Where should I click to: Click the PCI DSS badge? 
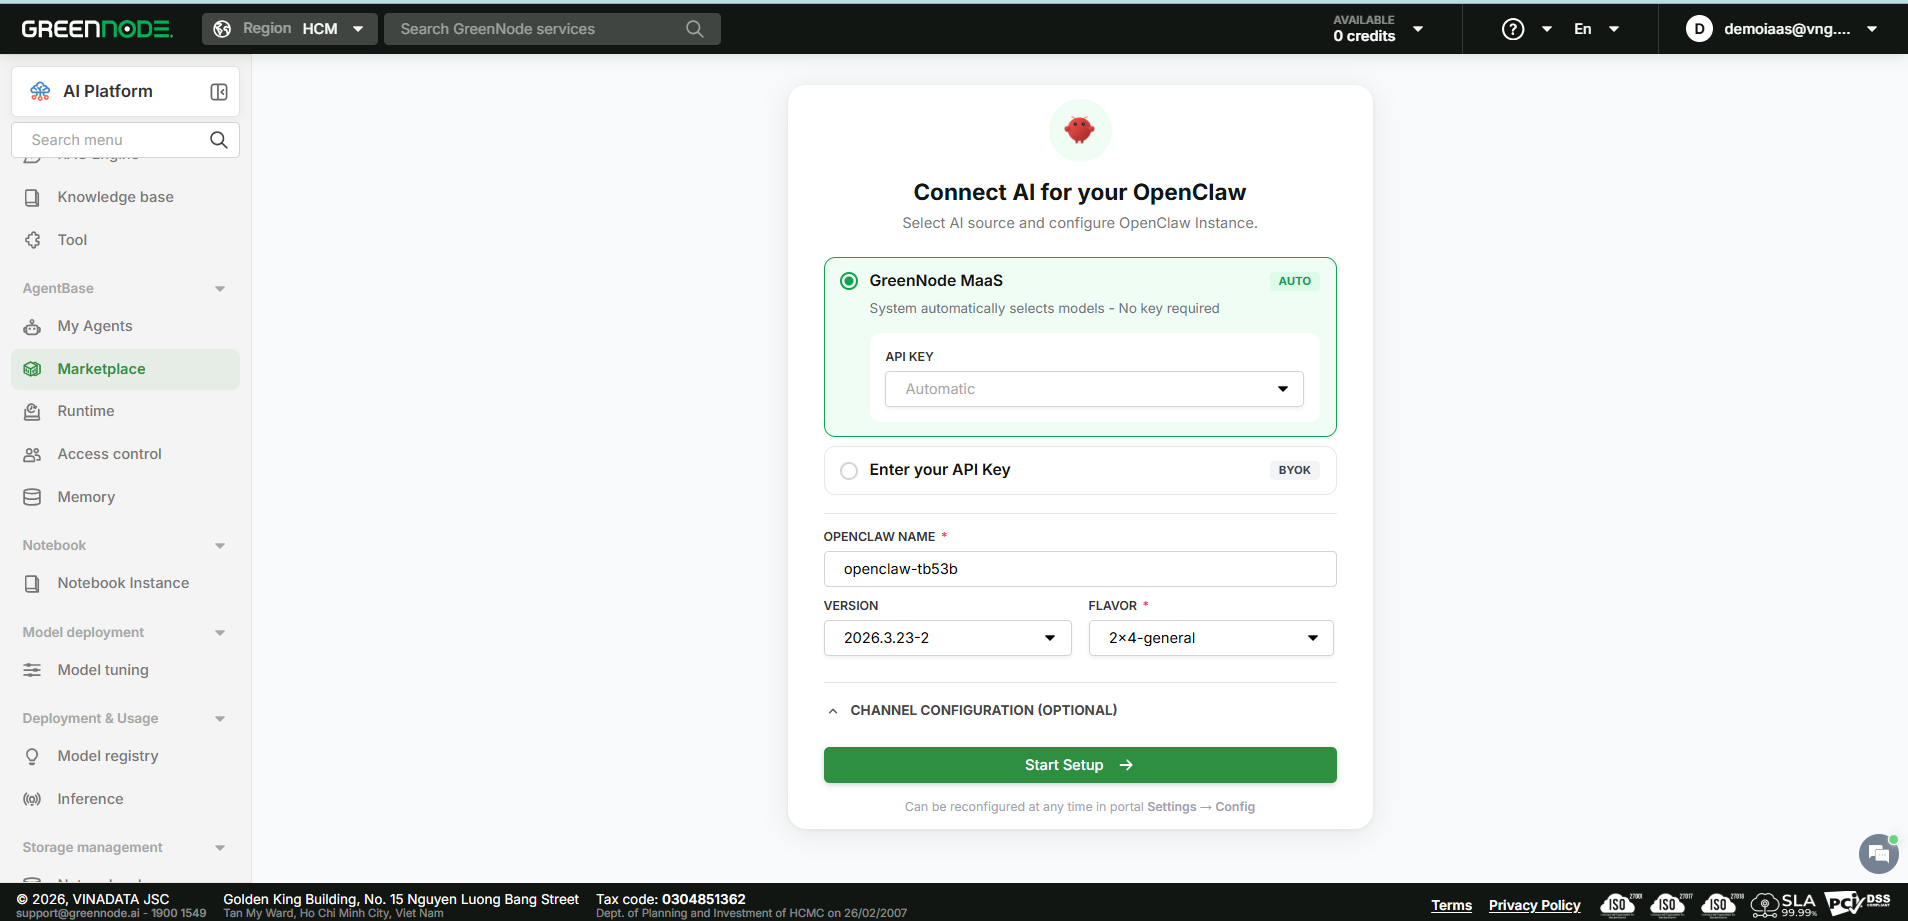click(x=1858, y=903)
